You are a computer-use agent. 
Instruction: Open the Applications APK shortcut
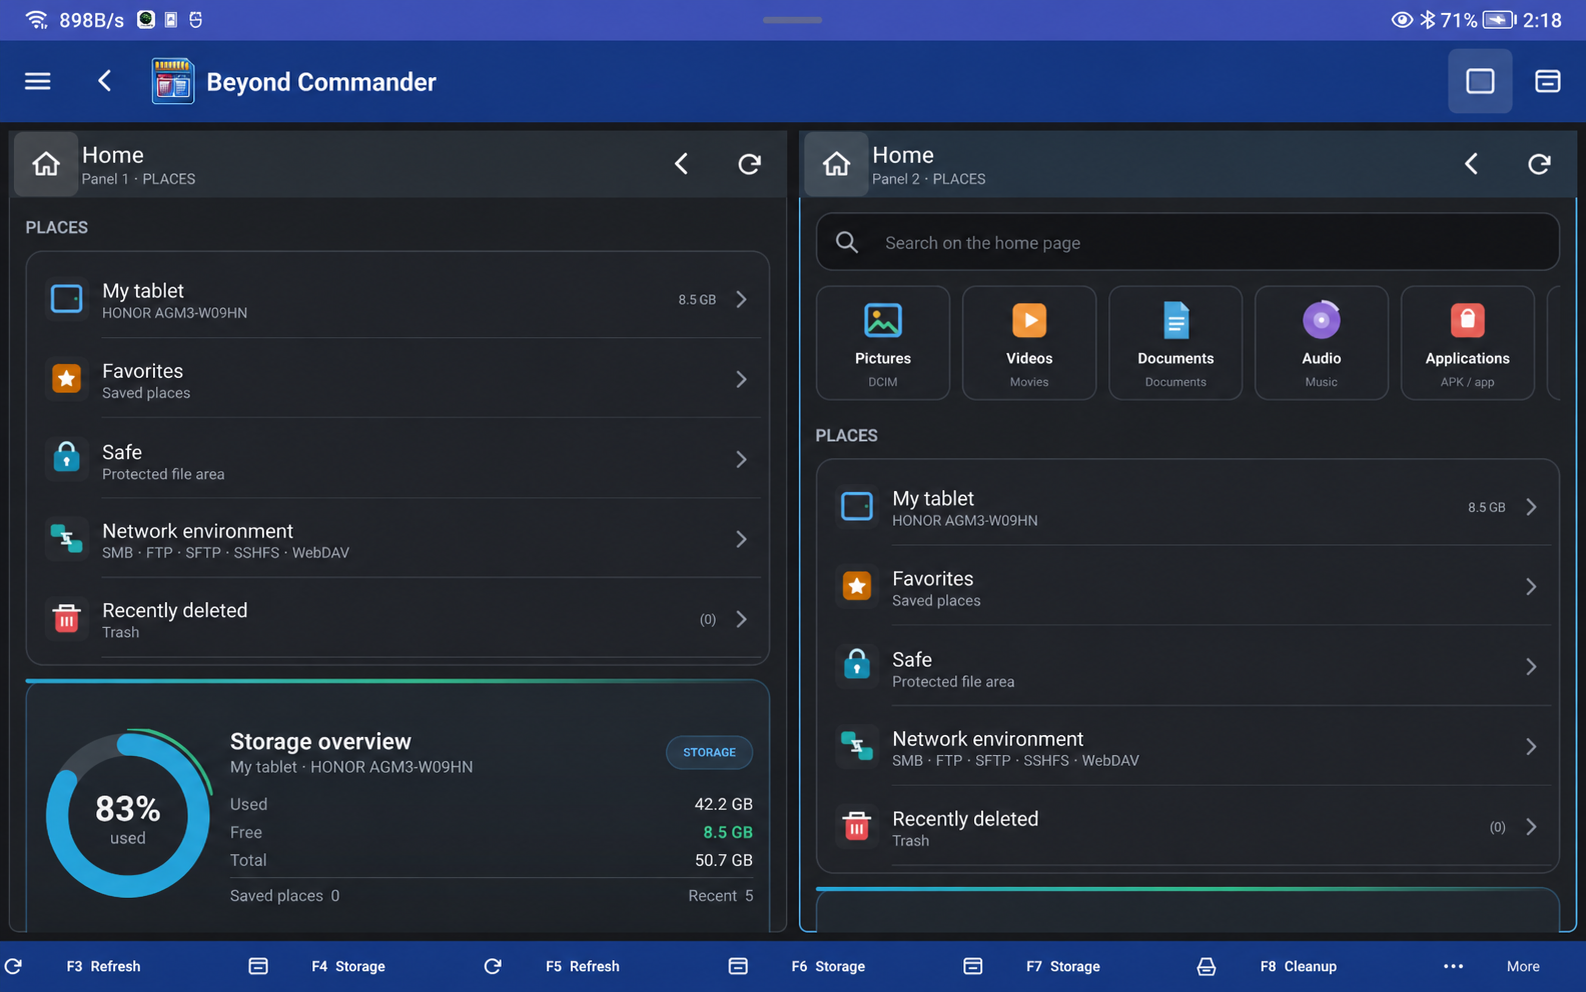coord(1467,343)
